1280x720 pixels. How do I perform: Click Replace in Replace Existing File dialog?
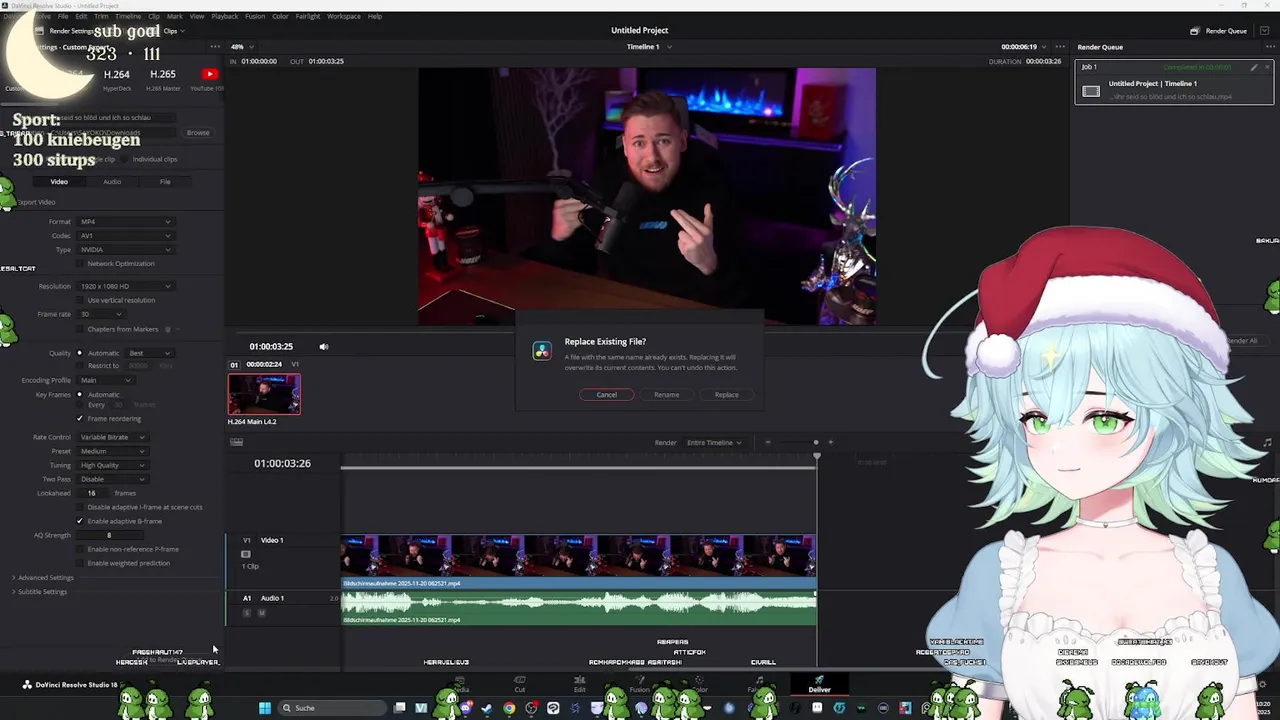tap(727, 395)
